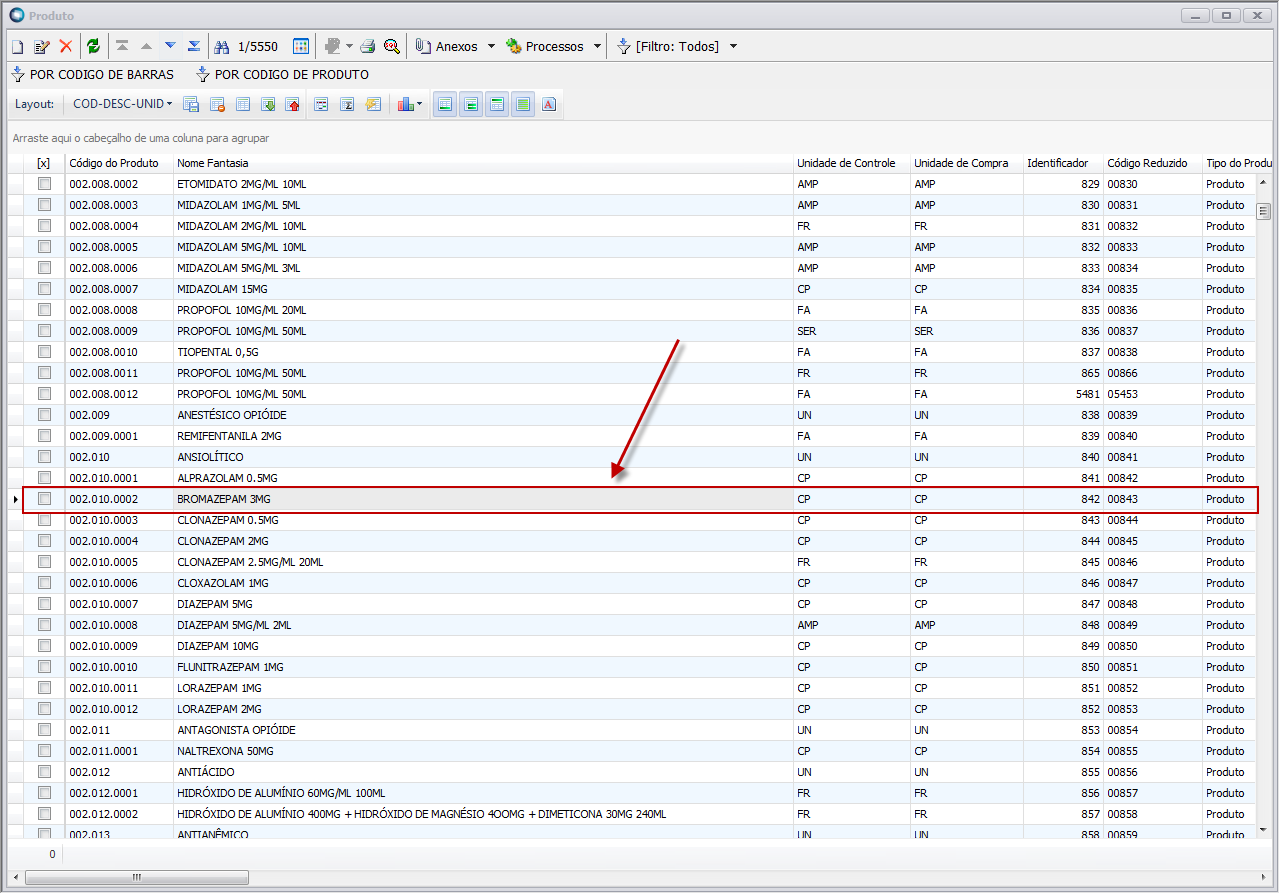Go to next record
Image resolution: width=1280 pixels, height=894 pixels.
pos(170,46)
